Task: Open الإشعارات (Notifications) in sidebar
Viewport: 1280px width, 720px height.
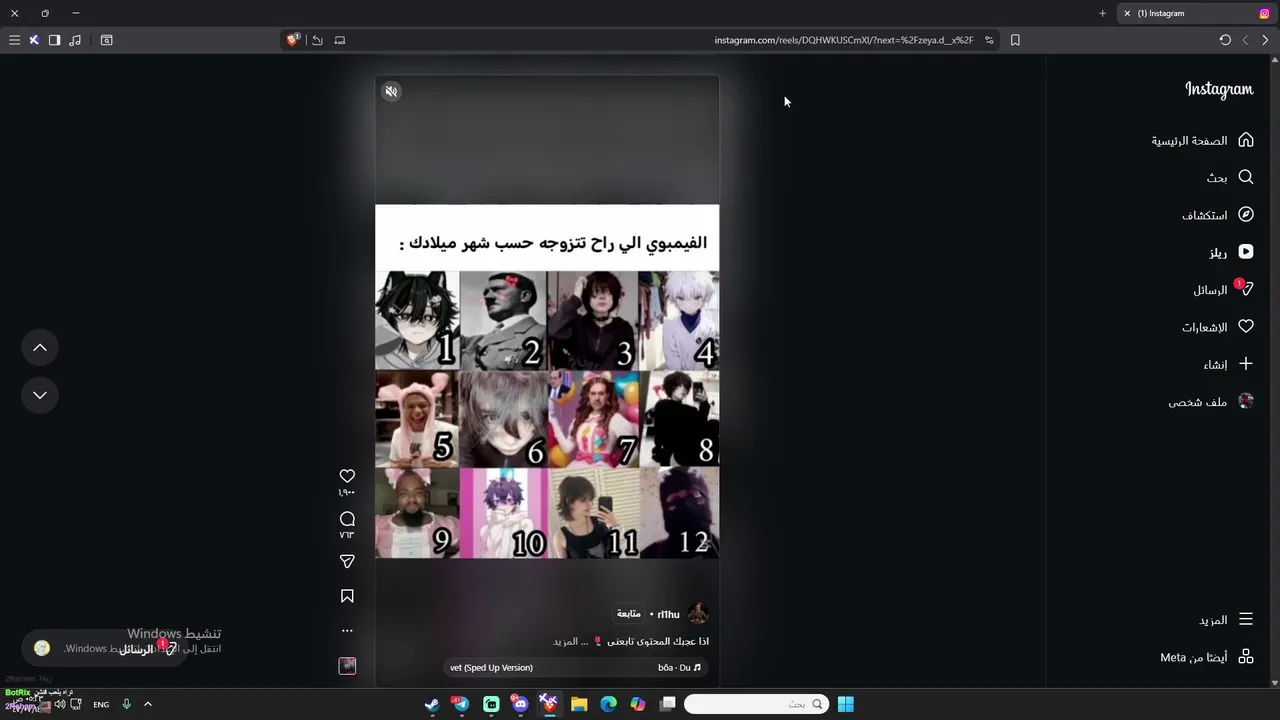Action: (1218, 327)
